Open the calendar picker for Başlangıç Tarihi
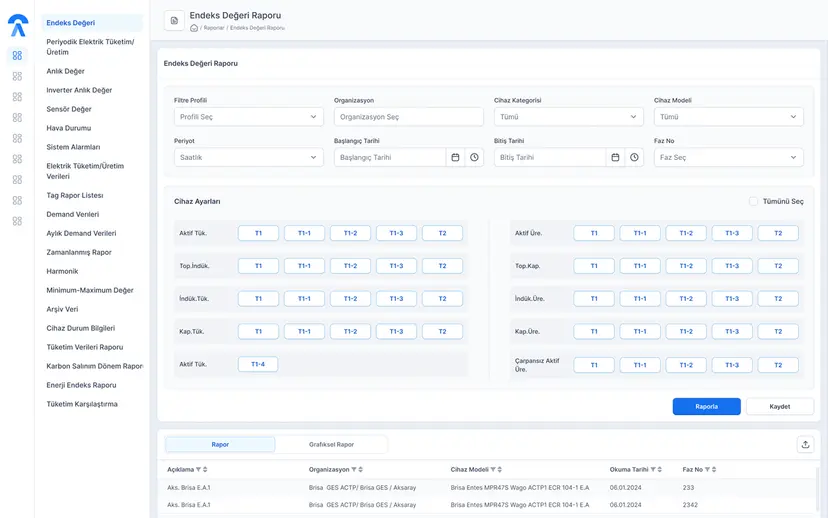Image resolution: width=828 pixels, height=518 pixels. 455,157
